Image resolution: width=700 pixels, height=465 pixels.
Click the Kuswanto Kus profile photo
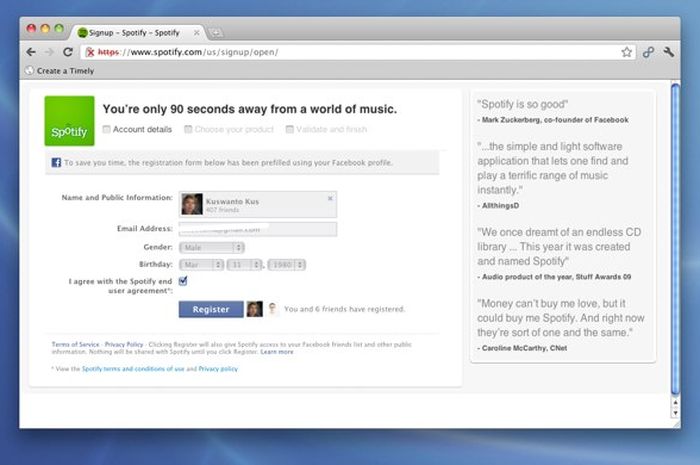point(192,204)
